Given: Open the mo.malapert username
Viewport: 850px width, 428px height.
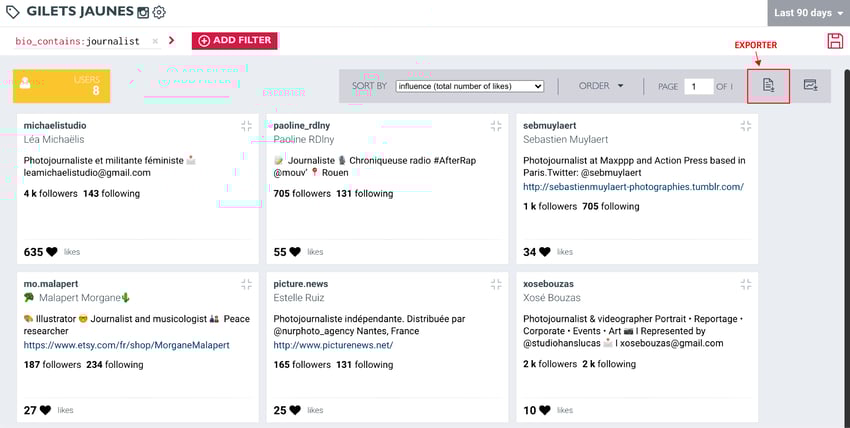Looking at the screenshot, I should [51, 283].
